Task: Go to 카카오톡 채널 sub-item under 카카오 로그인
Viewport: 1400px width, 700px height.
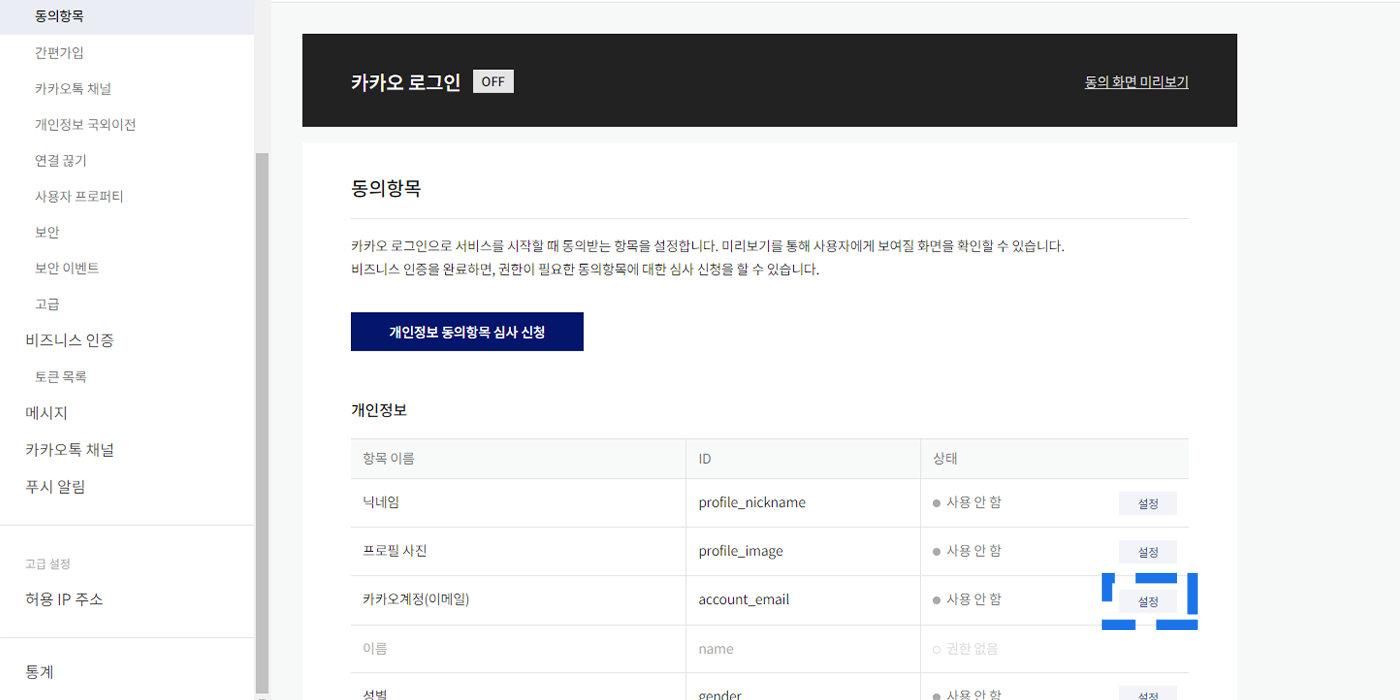Action: pyautogui.click(x=72, y=88)
